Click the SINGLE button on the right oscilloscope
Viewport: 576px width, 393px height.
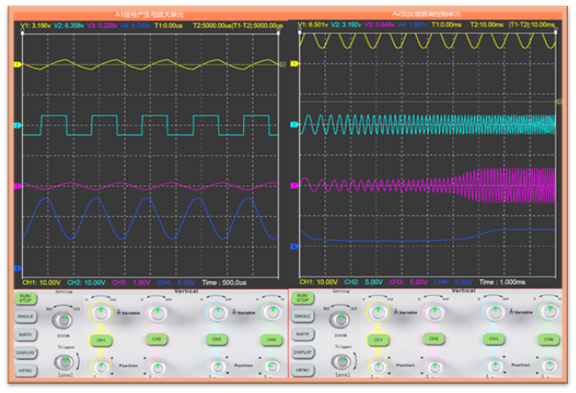303,316
